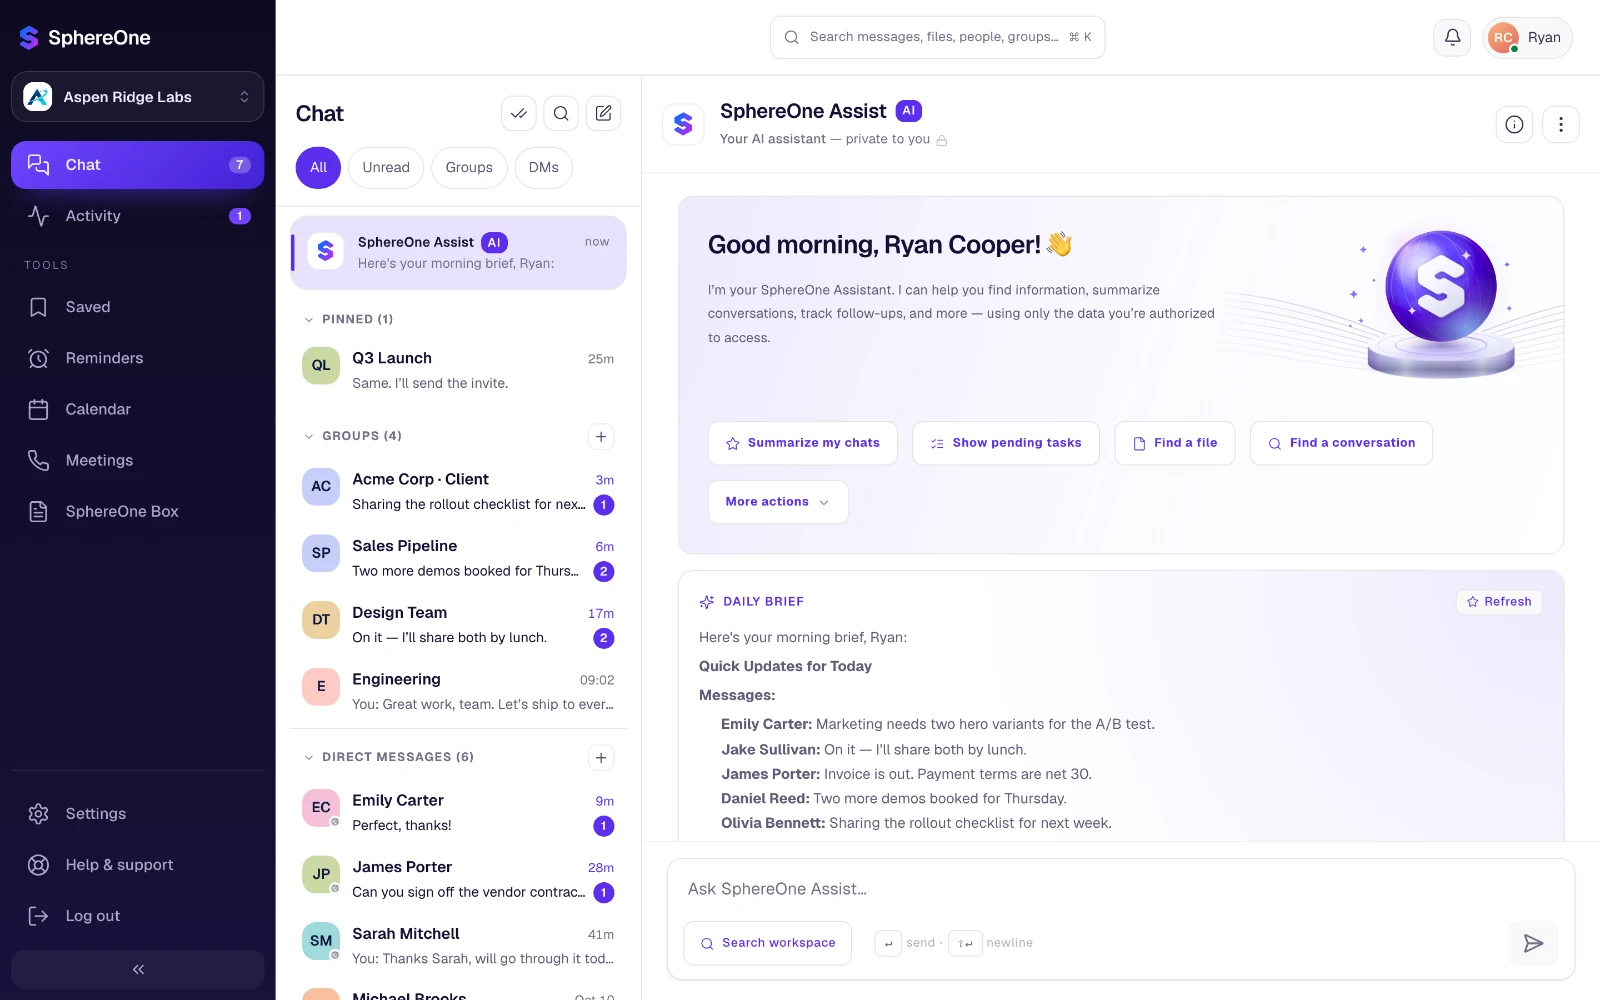Screen dimensions: 1600x1000
Task: Add a new group with plus icon
Action: coord(601,436)
